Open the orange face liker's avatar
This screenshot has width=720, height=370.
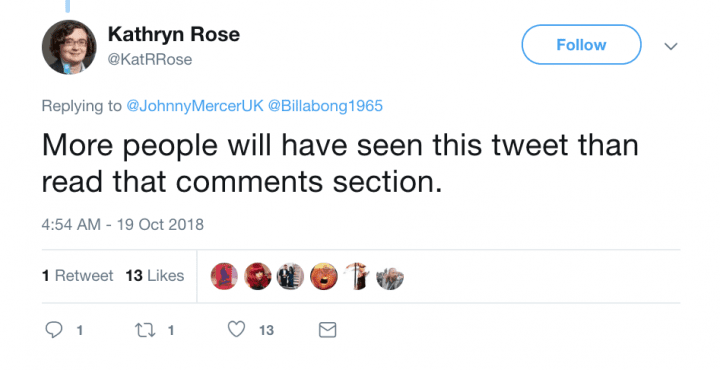point(324,276)
